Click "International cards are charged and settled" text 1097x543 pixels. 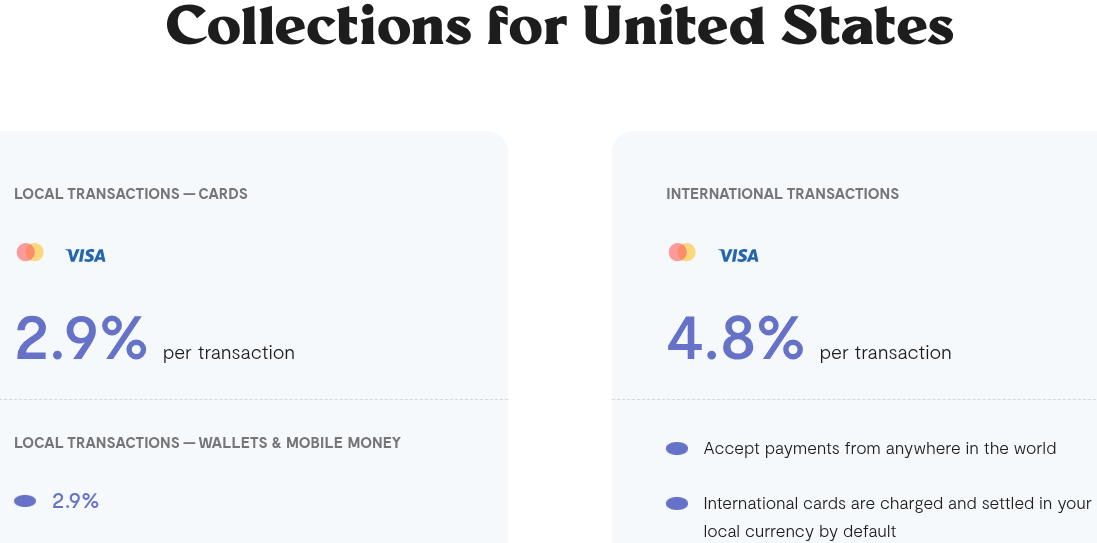point(897,504)
